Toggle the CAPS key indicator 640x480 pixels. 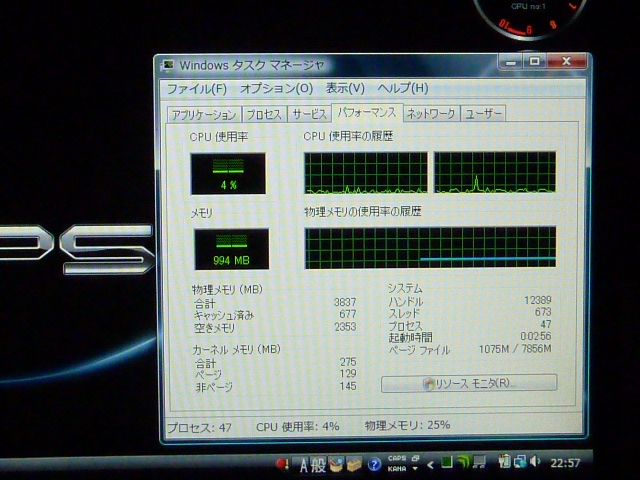[396, 458]
